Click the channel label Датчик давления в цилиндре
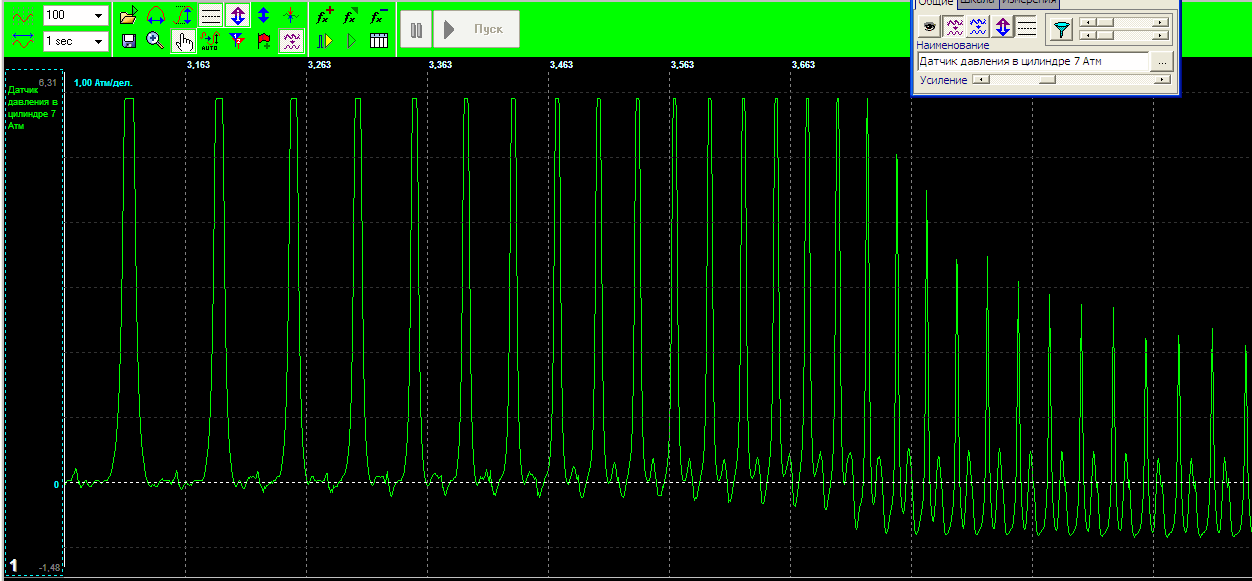The height and width of the screenshot is (581, 1252). (33, 108)
